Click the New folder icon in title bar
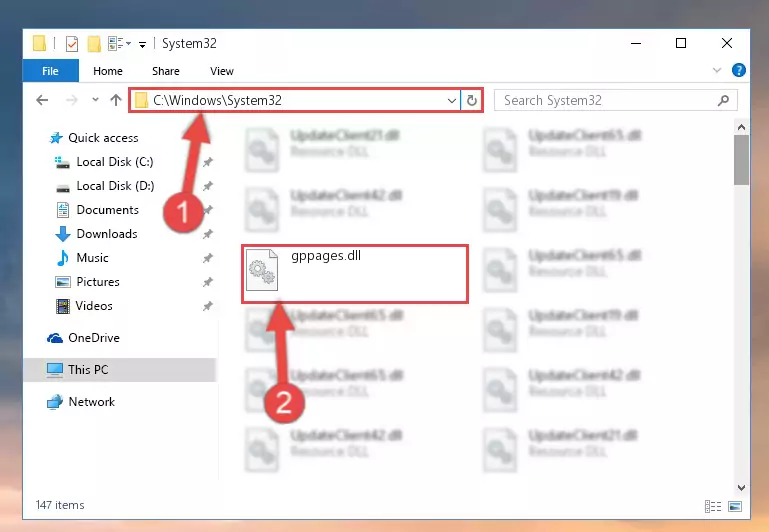The width and height of the screenshot is (769, 532). point(94,44)
